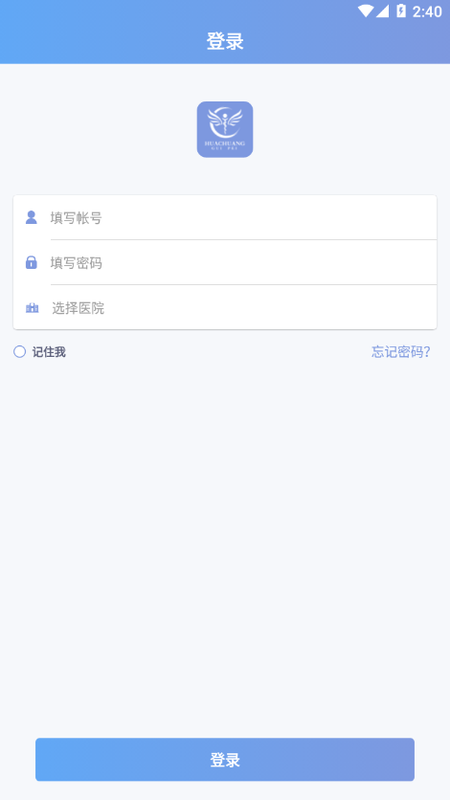
Task: Click the hospital building icon
Action: pos(32,308)
